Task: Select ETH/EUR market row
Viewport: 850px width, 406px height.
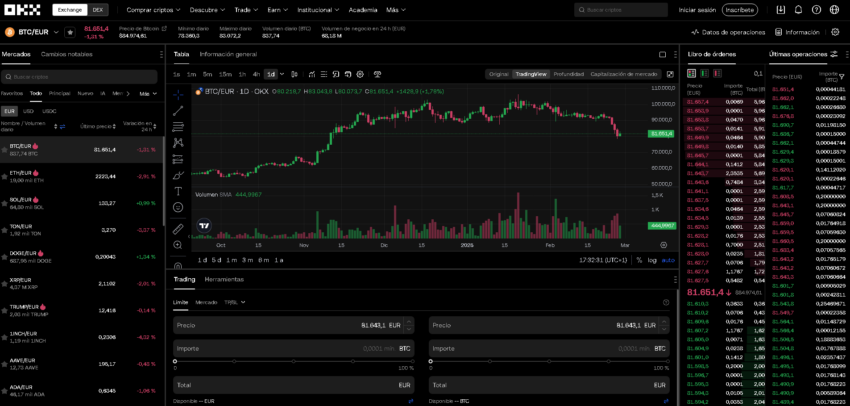Action: click(81, 177)
